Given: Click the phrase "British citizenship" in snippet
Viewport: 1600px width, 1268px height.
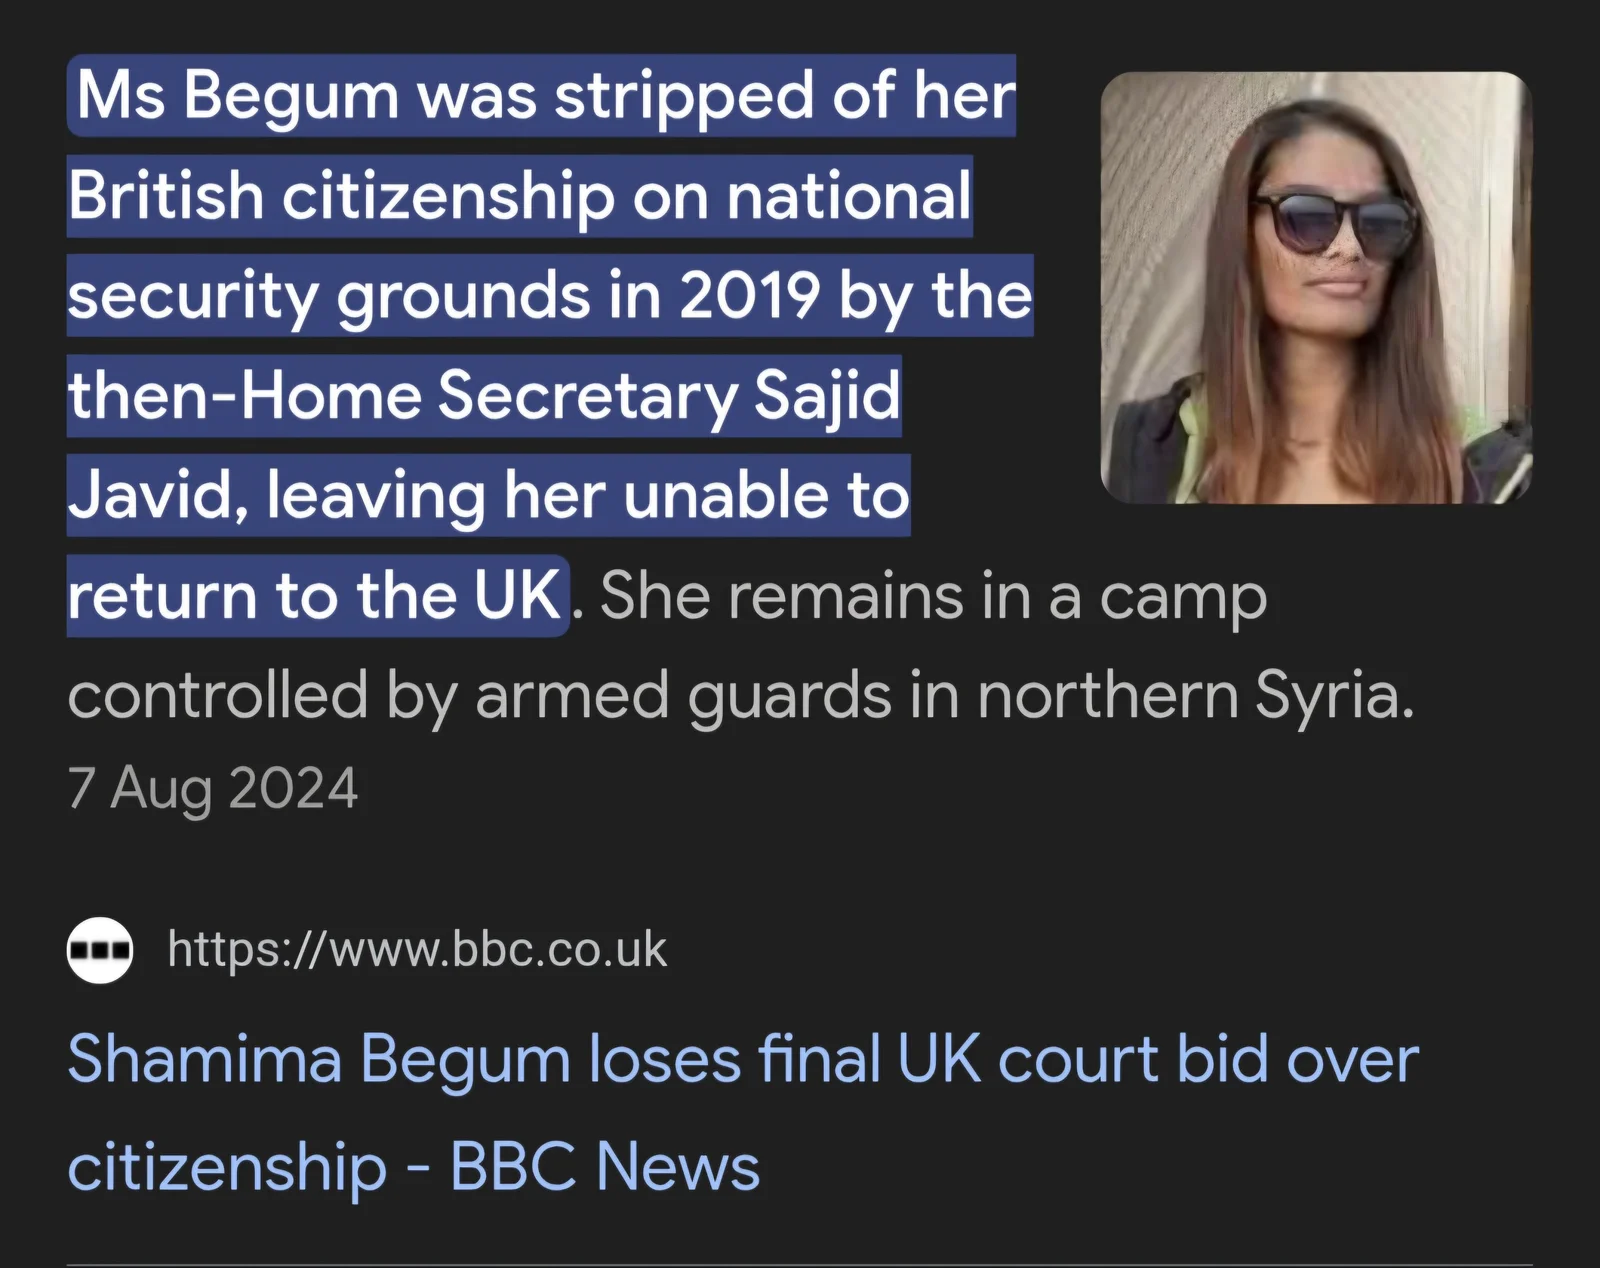Looking at the screenshot, I should pos(340,196).
